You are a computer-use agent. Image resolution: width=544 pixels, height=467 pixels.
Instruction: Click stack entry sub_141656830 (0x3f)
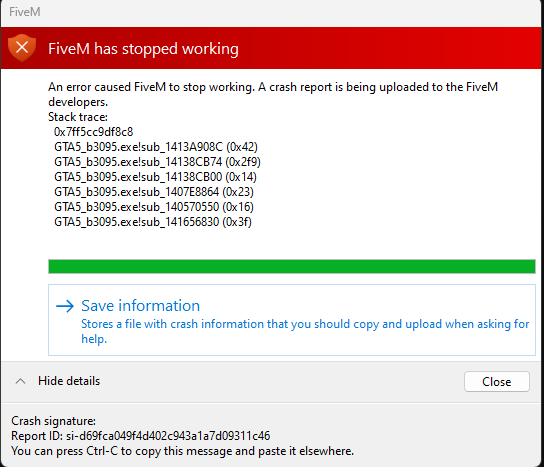pos(153,222)
